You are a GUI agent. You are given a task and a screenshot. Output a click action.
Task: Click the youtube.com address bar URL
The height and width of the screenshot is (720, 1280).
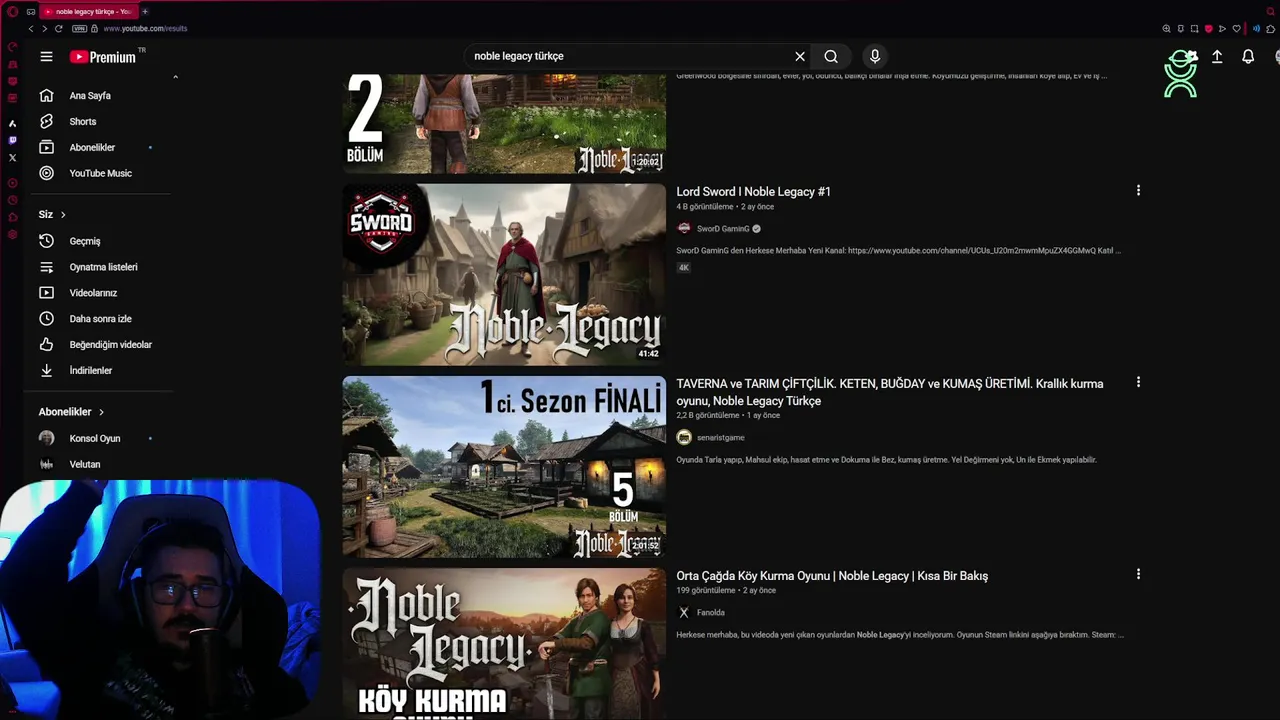[x=145, y=29]
